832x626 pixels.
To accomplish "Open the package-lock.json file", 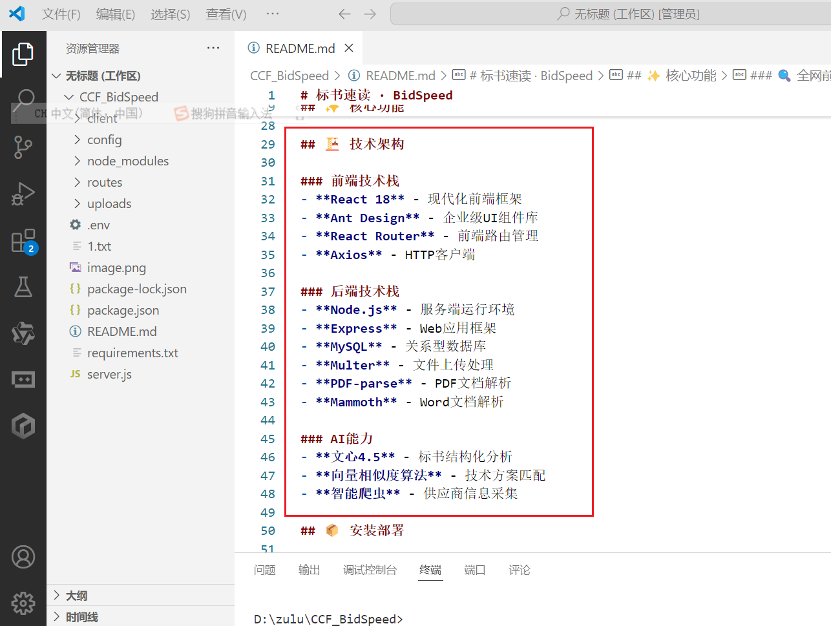I will [141, 289].
